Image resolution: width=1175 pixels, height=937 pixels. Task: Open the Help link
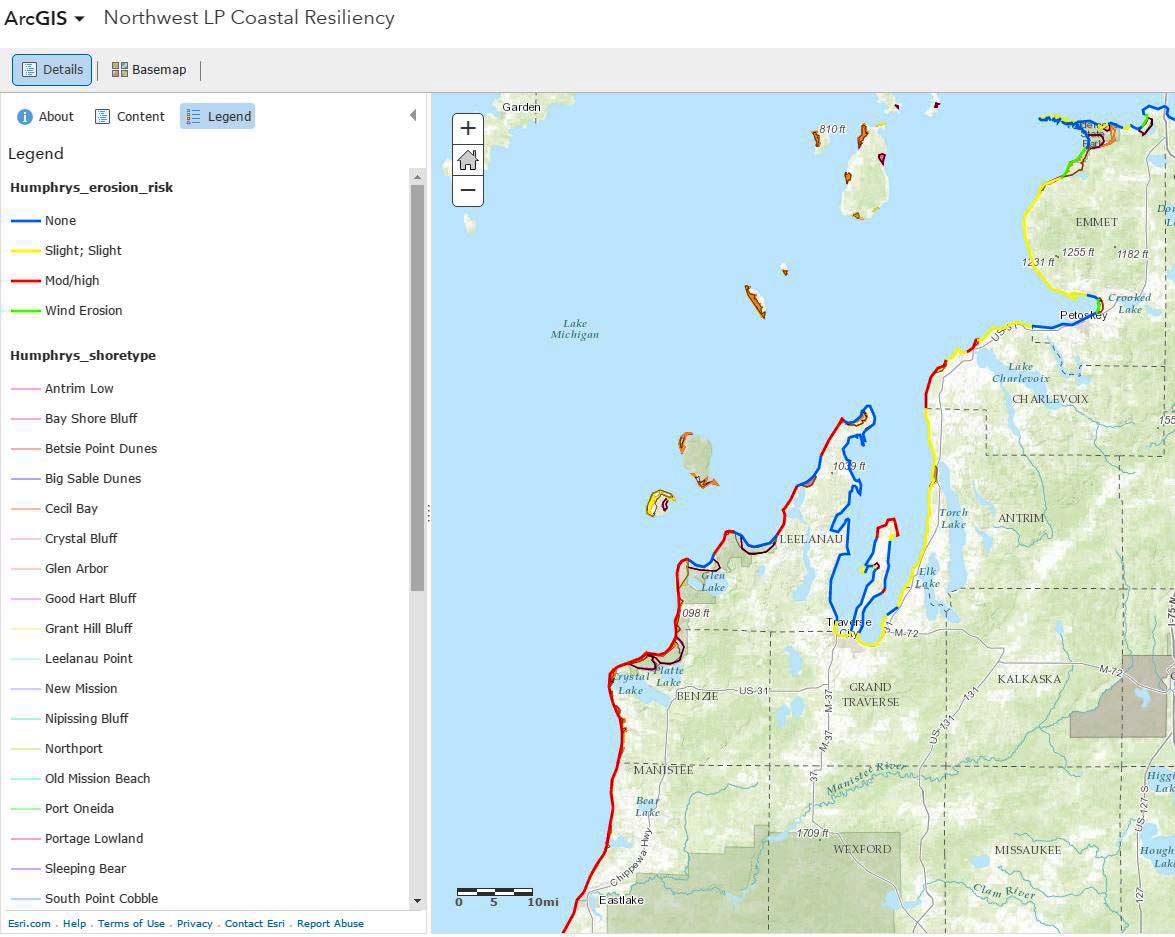[x=74, y=924]
